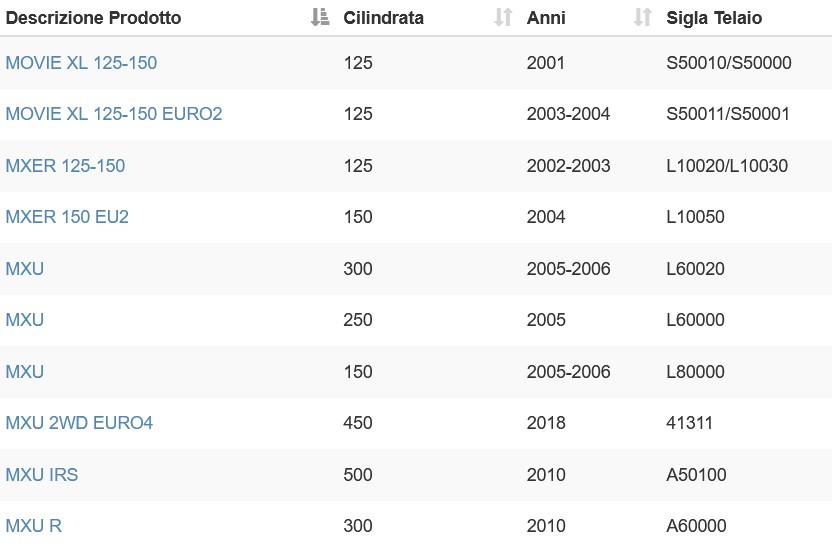Viewport: 832px width, 547px height.
Task: Open the MXU 250 link with frame L60000
Action: [24, 319]
